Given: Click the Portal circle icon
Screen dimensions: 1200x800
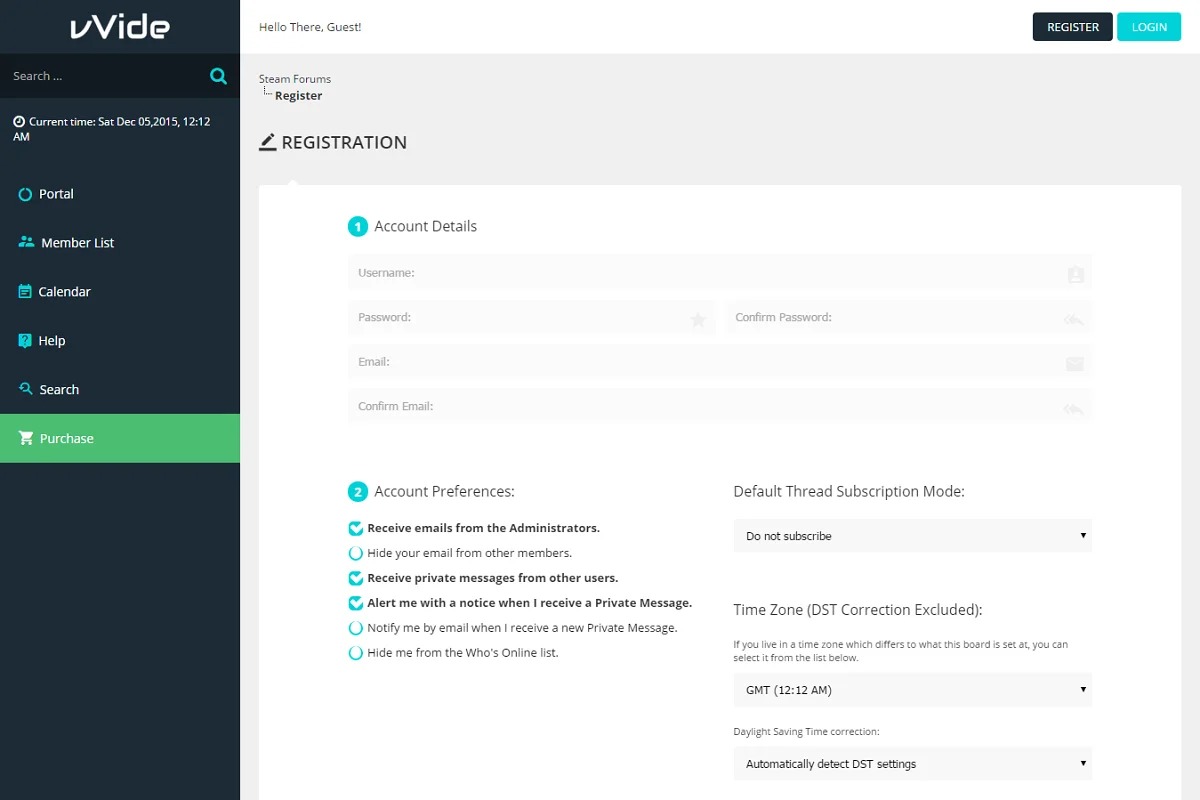Looking at the screenshot, I should (x=25, y=194).
